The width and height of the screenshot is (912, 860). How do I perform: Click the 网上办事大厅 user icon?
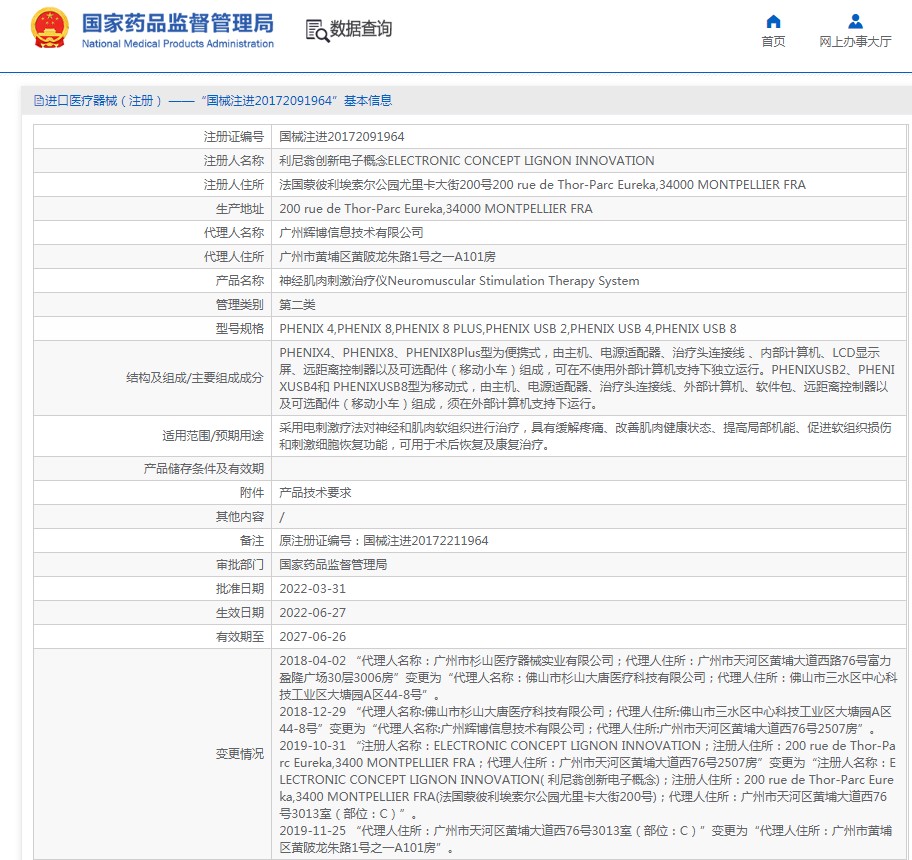point(855,22)
